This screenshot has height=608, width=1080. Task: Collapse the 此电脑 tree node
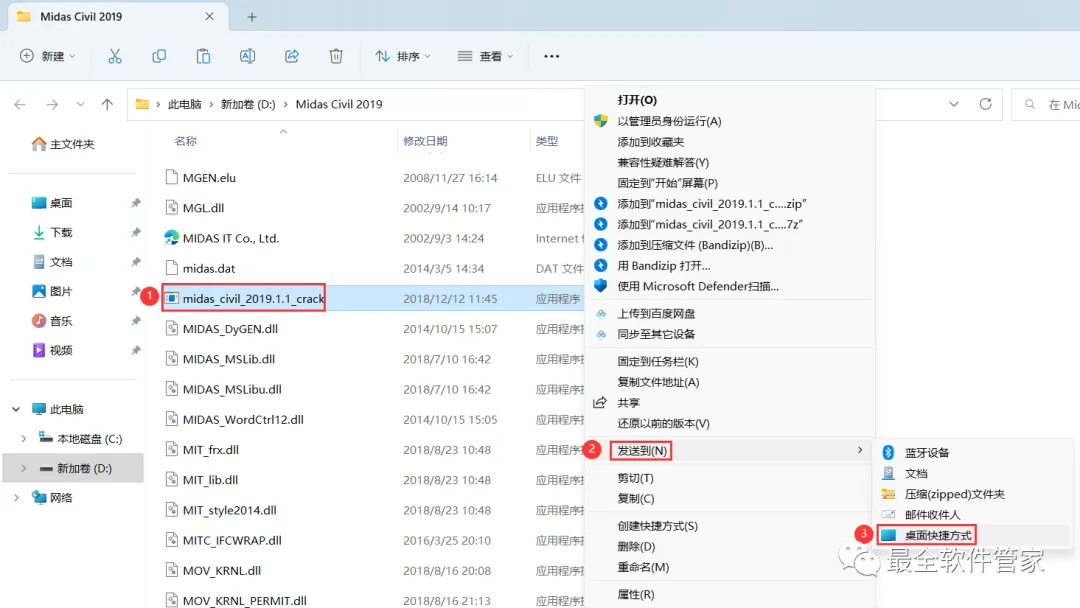click(x=16, y=409)
